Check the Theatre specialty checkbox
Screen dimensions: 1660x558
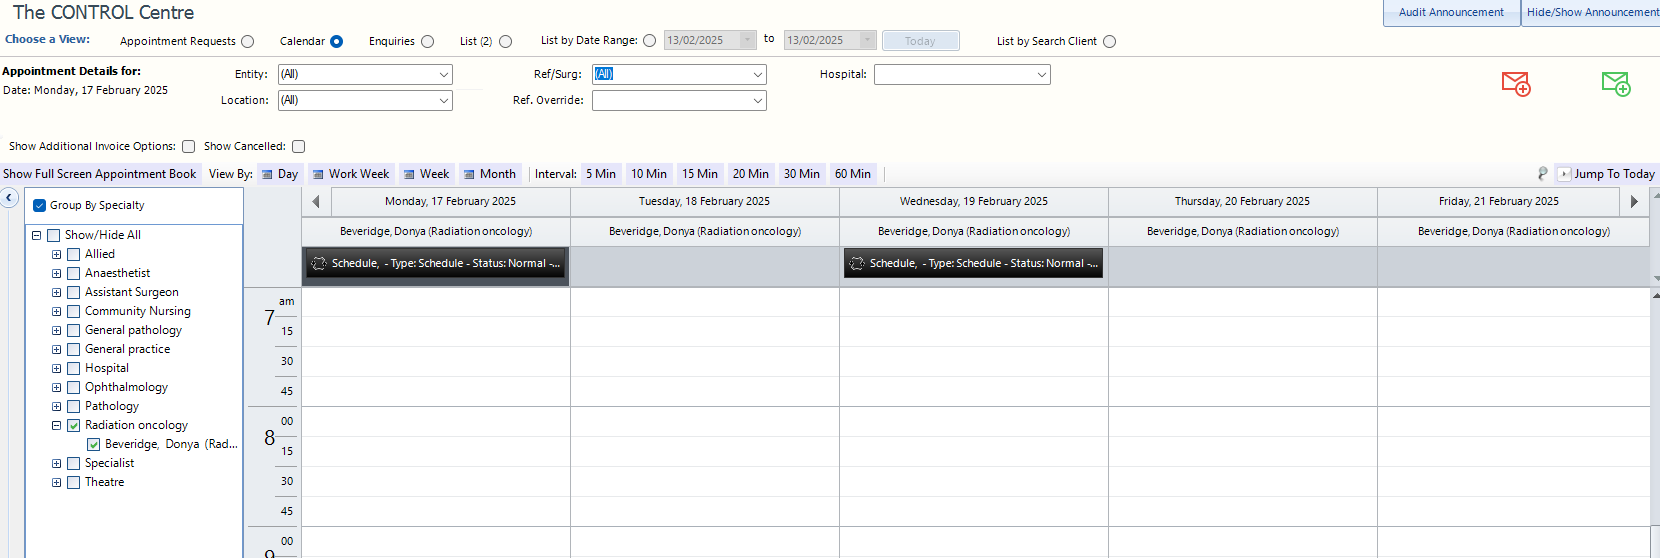point(73,483)
